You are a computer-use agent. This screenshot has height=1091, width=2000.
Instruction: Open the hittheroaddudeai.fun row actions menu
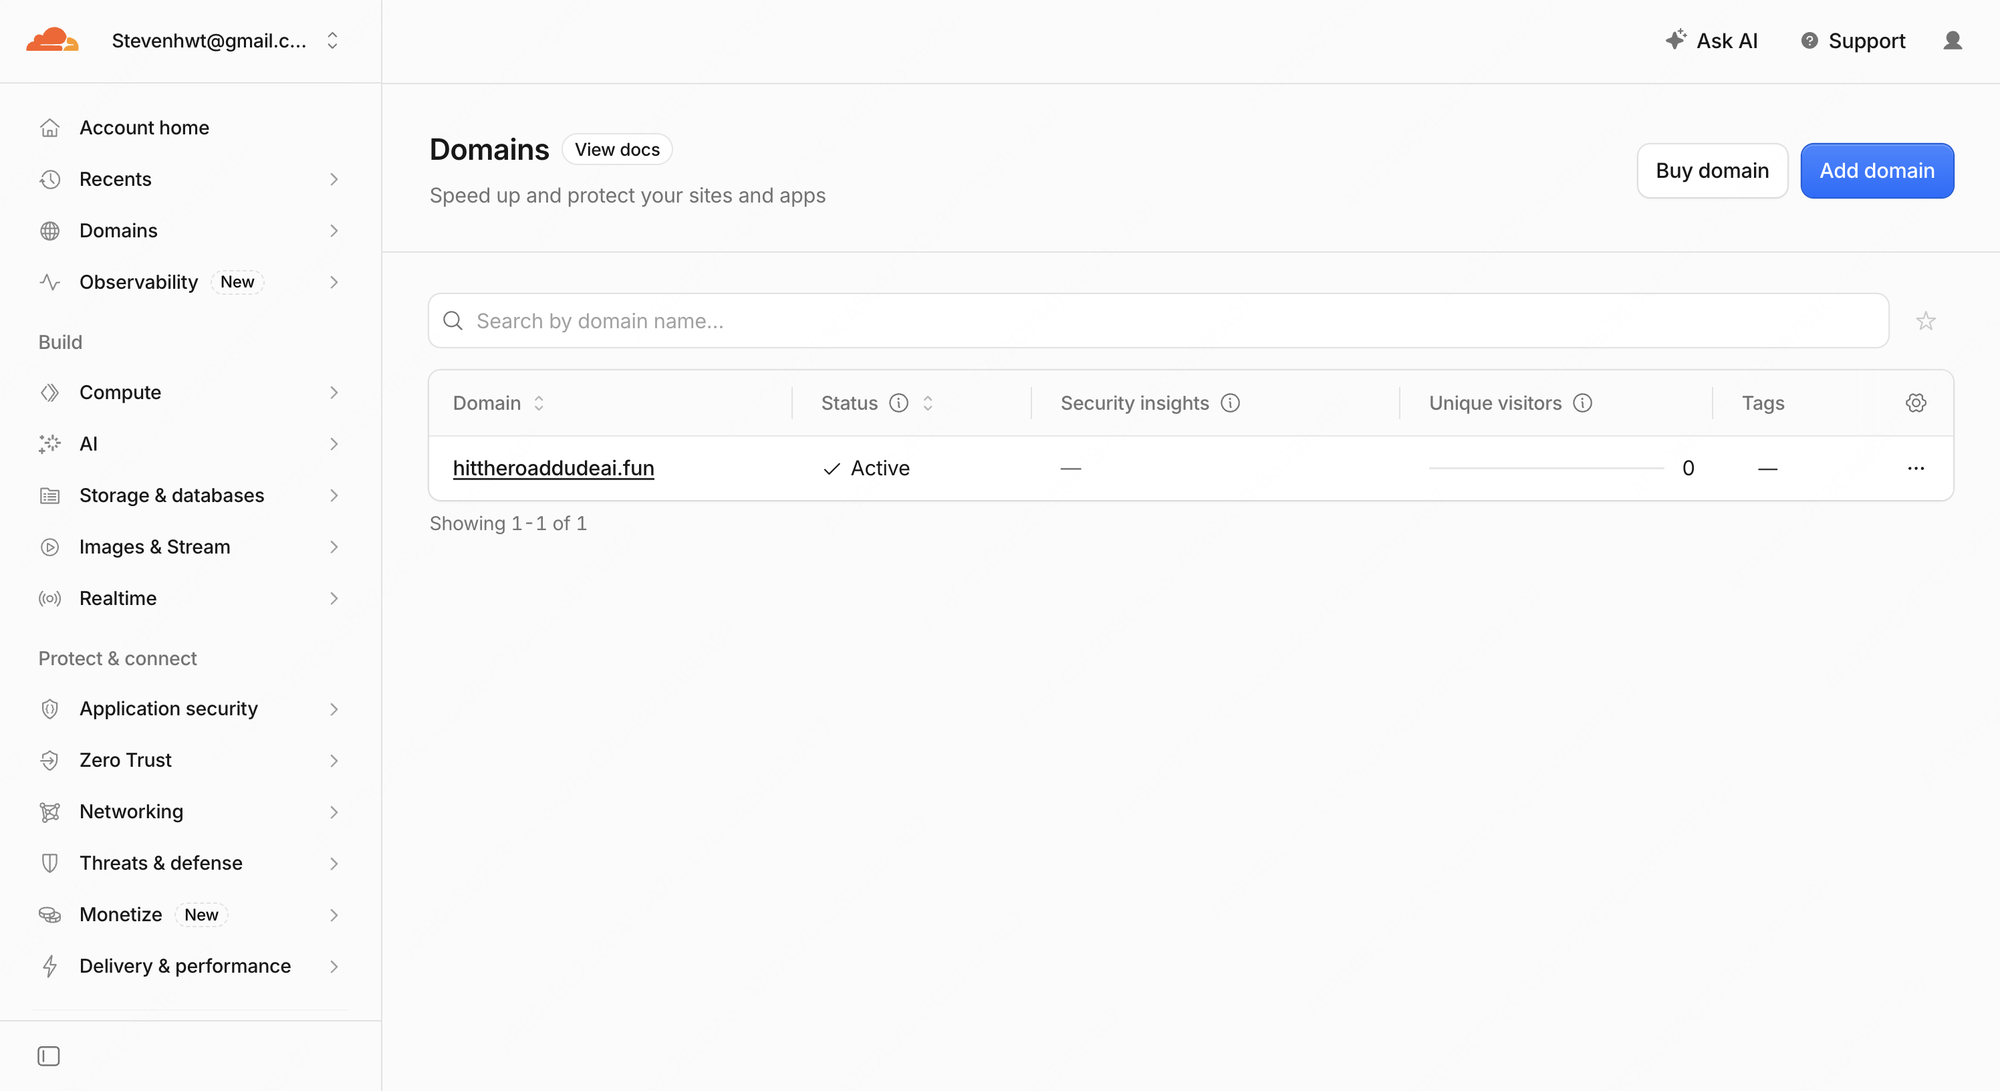pyautogui.click(x=1916, y=468)
